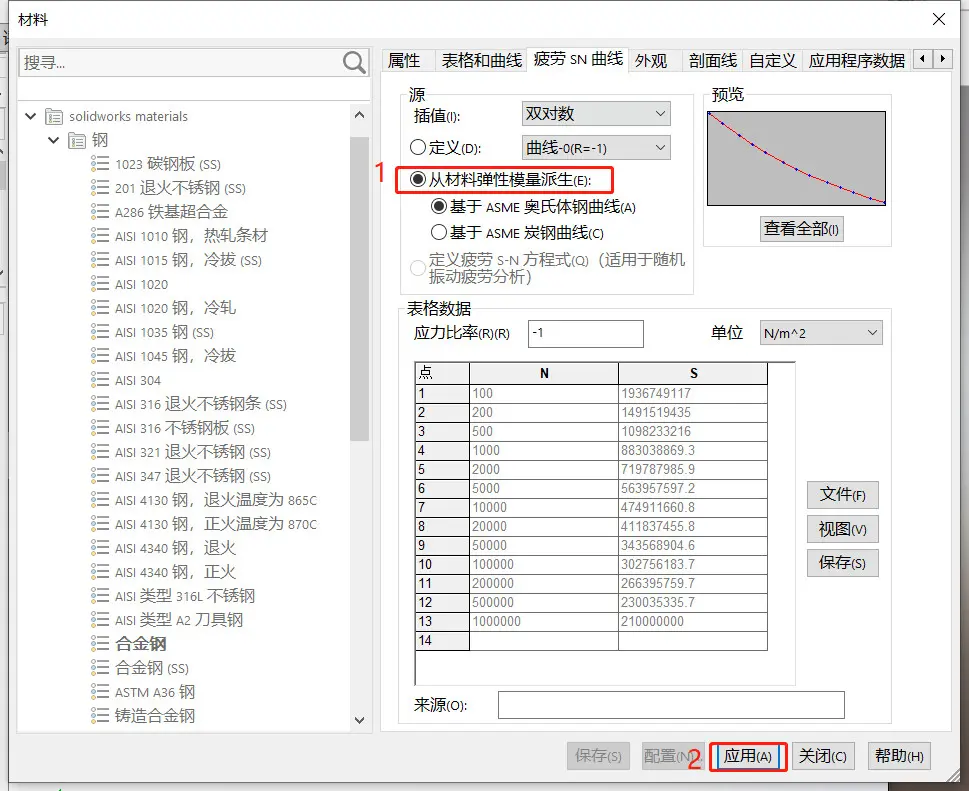Select 从材料弹性模量派生 radio button
The image size is (969, 791).
(x=418, y=179)
